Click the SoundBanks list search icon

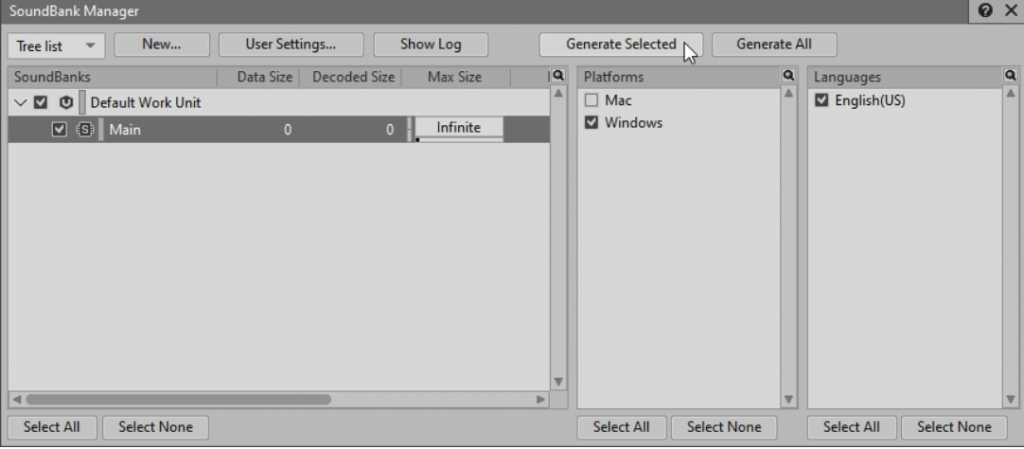click(x=558, y=76)
